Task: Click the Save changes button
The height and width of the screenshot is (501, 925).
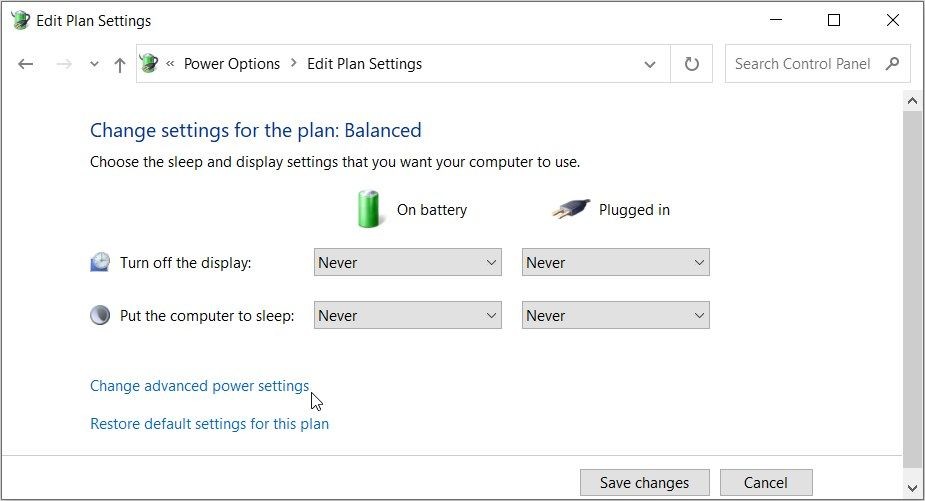Action: coord(645,483)
